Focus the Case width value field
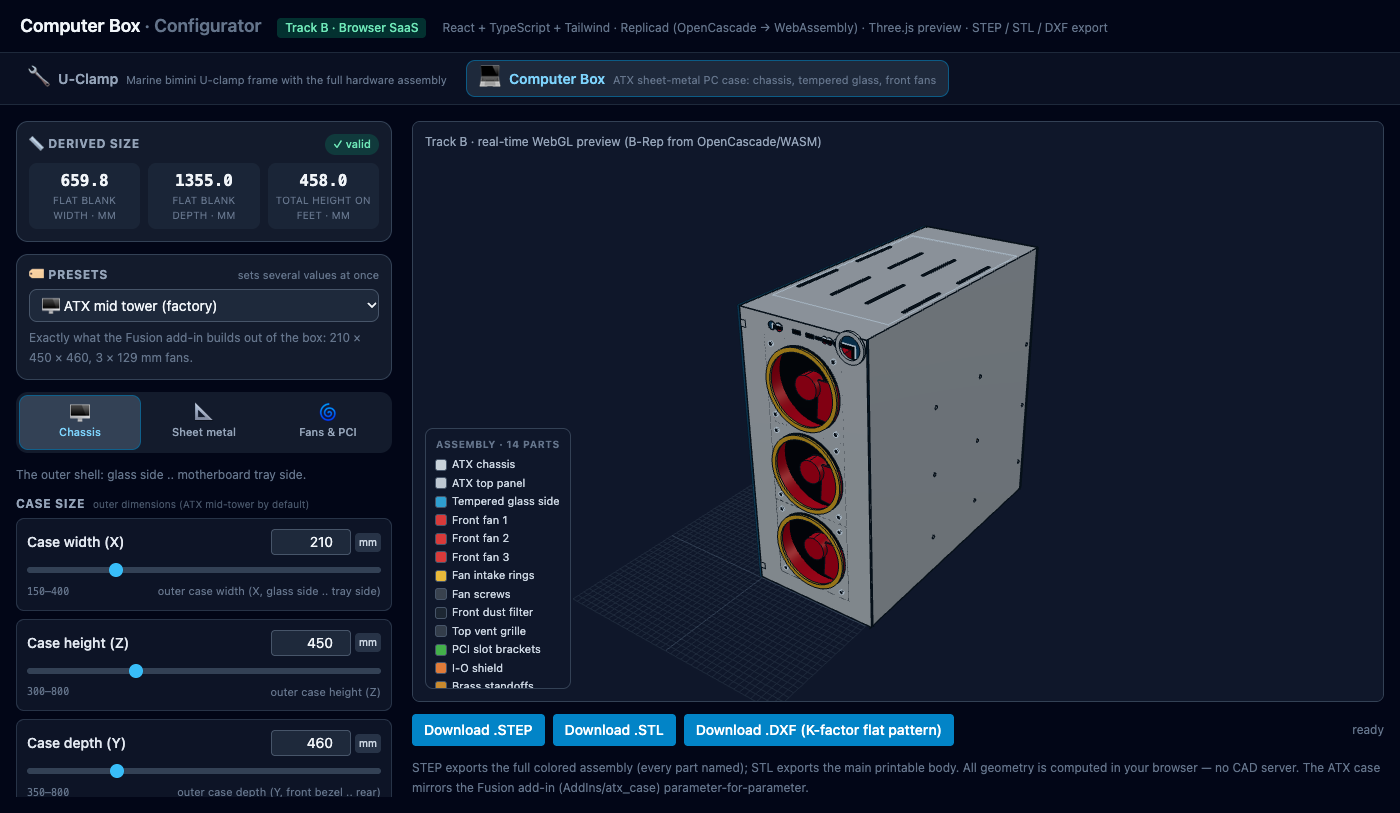Screen dimensions: 1400x813 tap(311, 542)
